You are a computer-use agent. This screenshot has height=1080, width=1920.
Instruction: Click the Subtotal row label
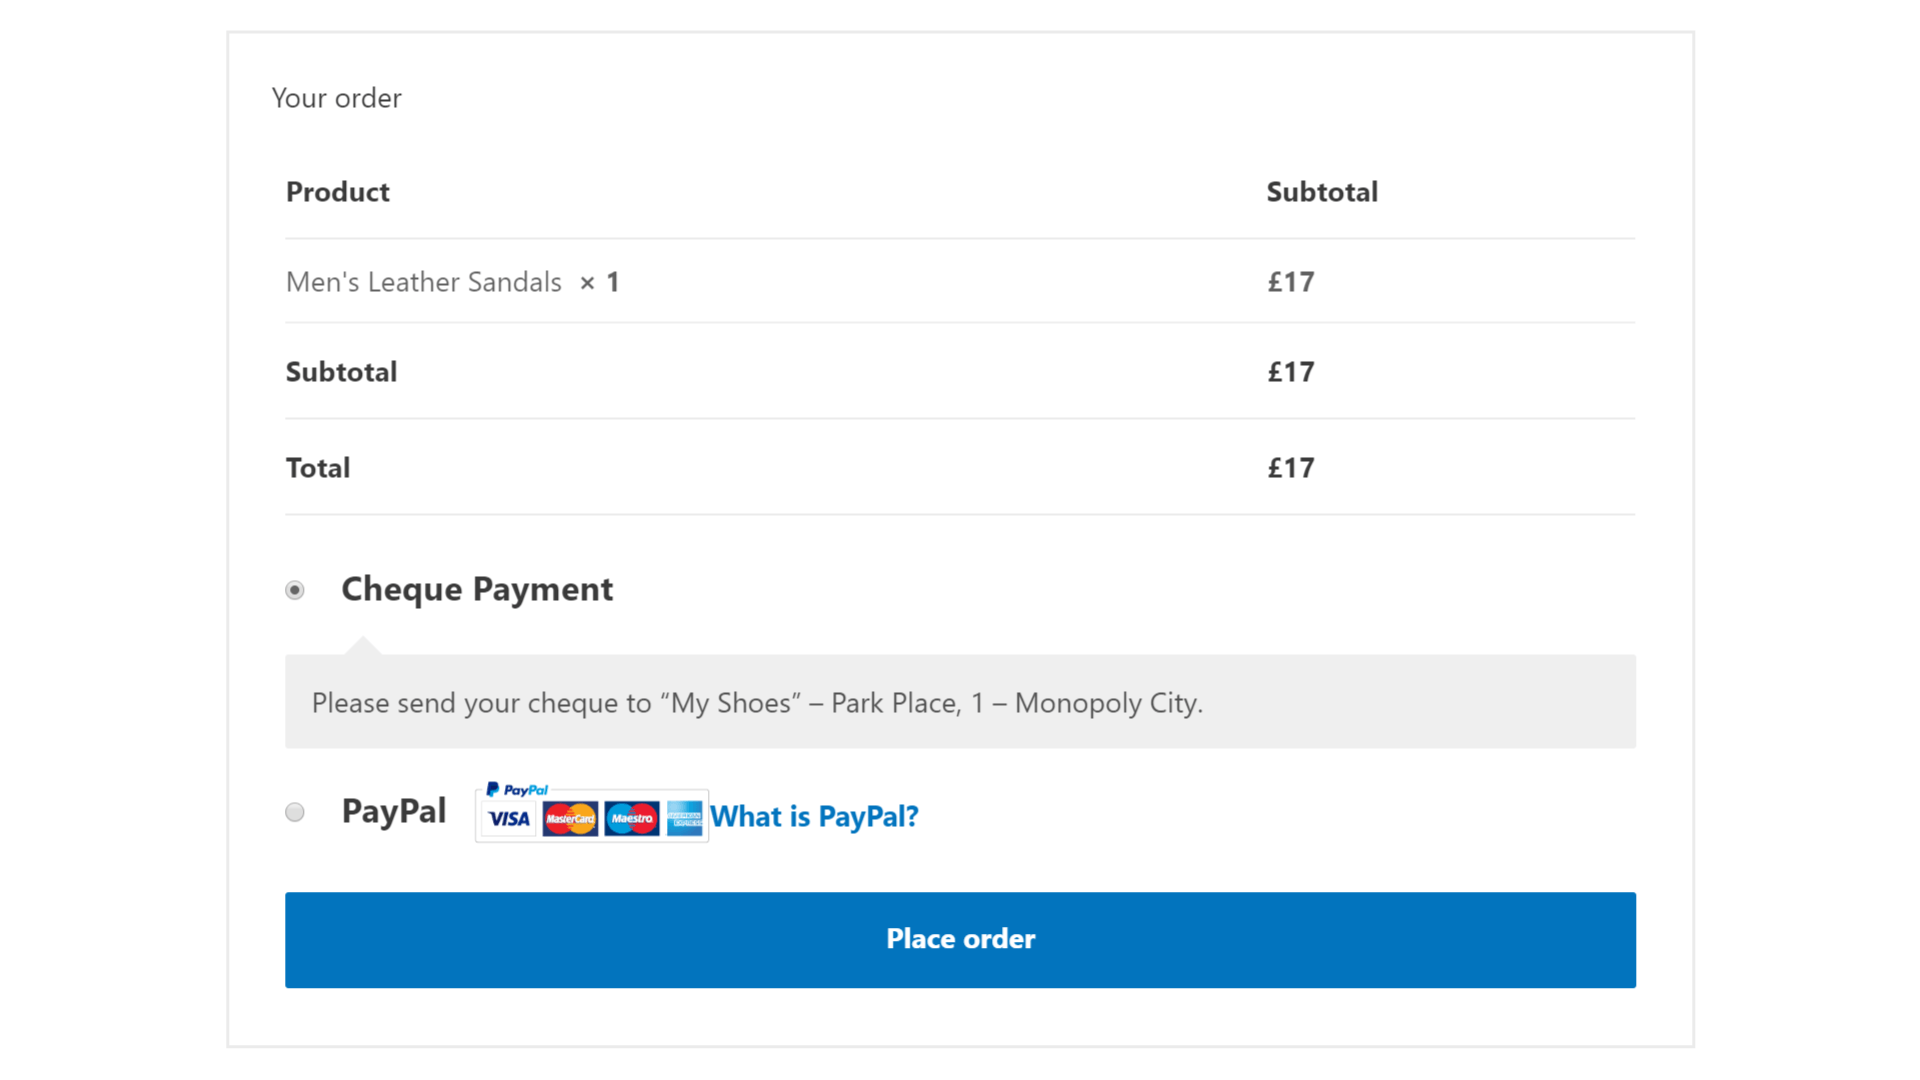point(341,372)
